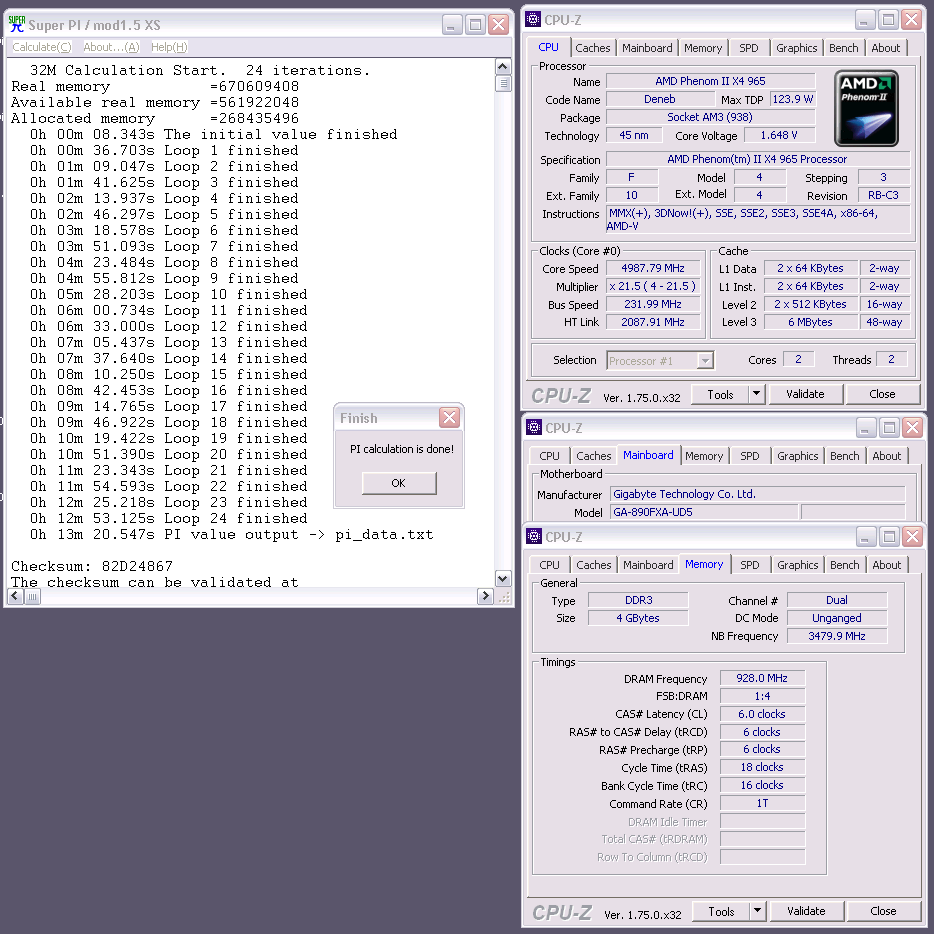This screenshot has width=934, height=934.
Task: Confirm PI calculation done with OK
Action: pos(398,483)
